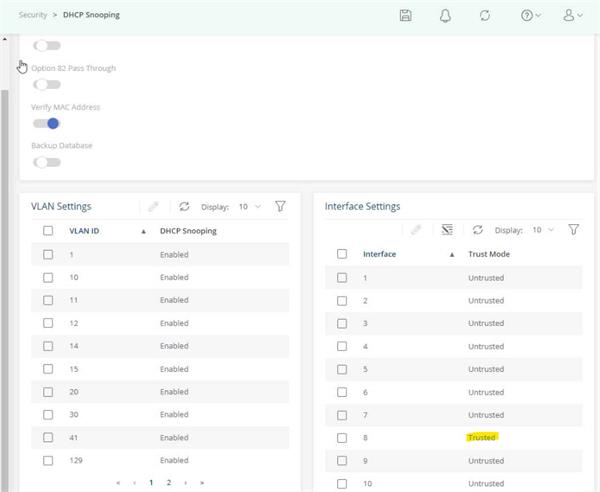Click the top bar refresh icon
This screenshot has width=600, height=492.
pos(485,16)
